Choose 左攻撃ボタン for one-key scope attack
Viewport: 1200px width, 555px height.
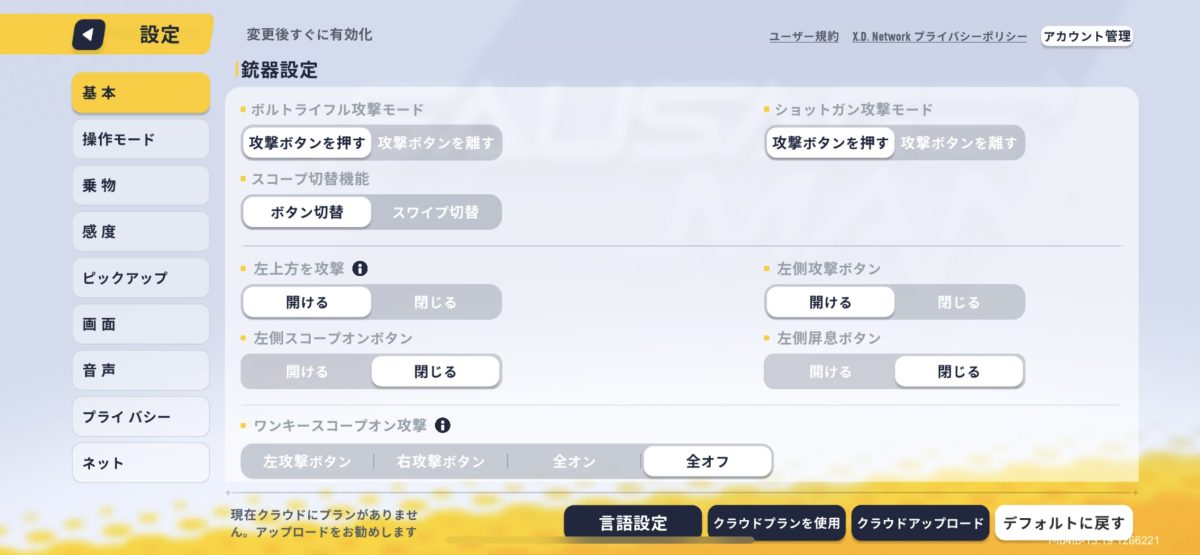[x=307, y=461]
